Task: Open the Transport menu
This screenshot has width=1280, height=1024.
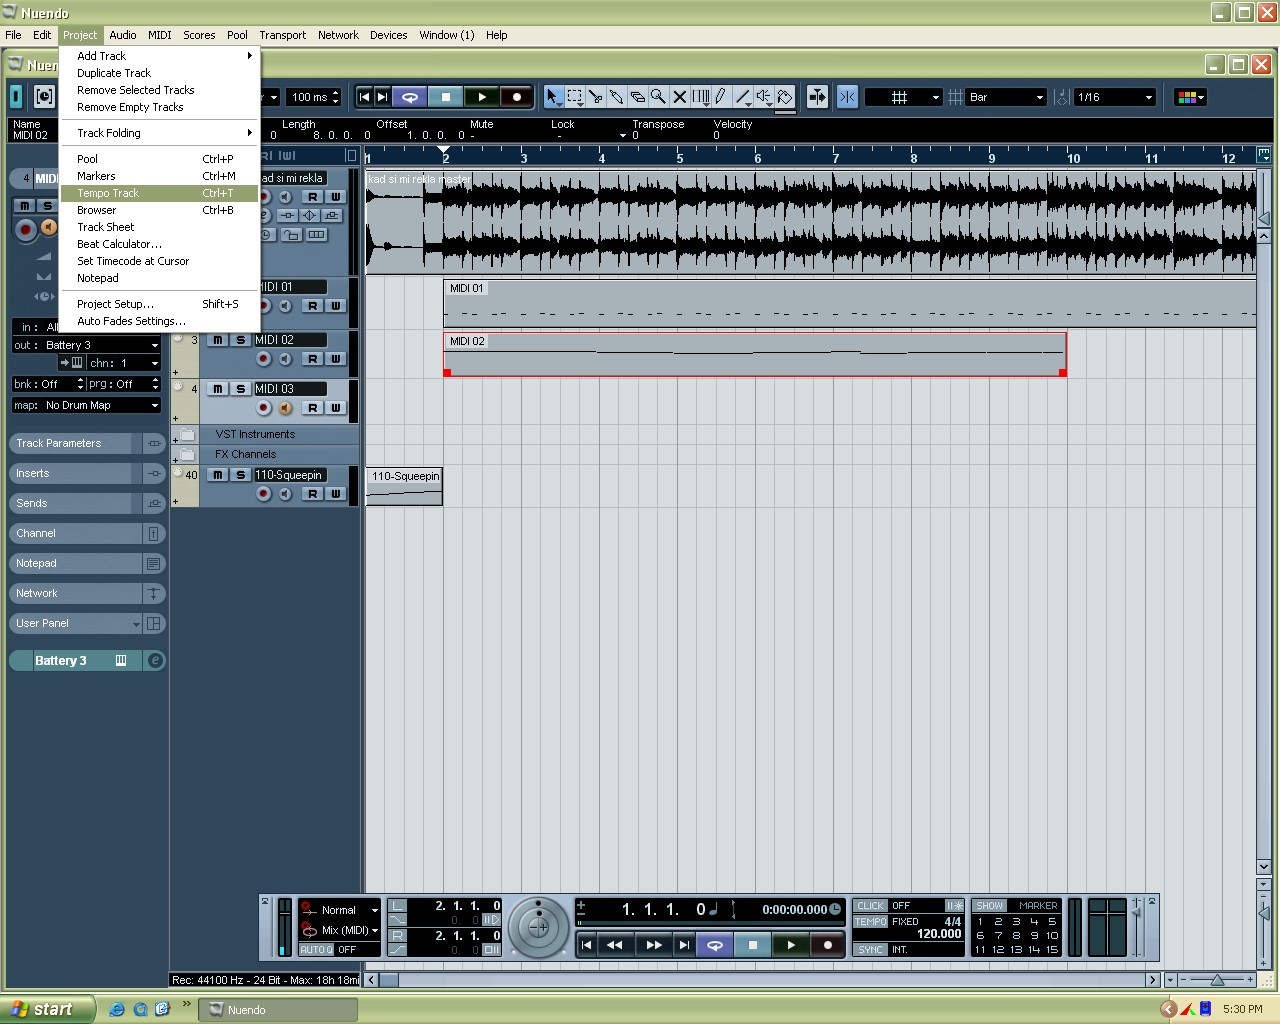Action: point(282,35)
